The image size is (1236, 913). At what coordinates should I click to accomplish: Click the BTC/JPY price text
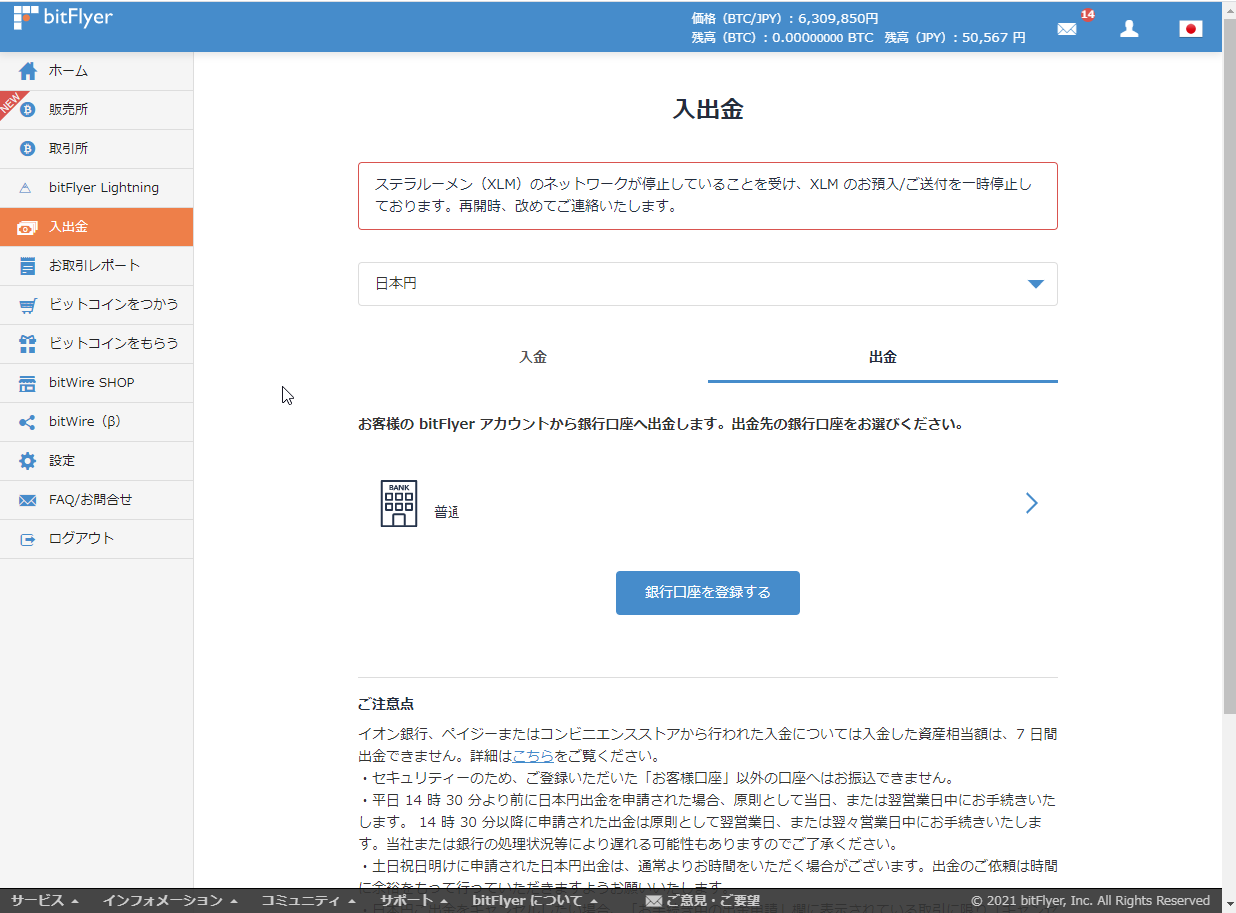pyautogui.click(x=785, y=18)
